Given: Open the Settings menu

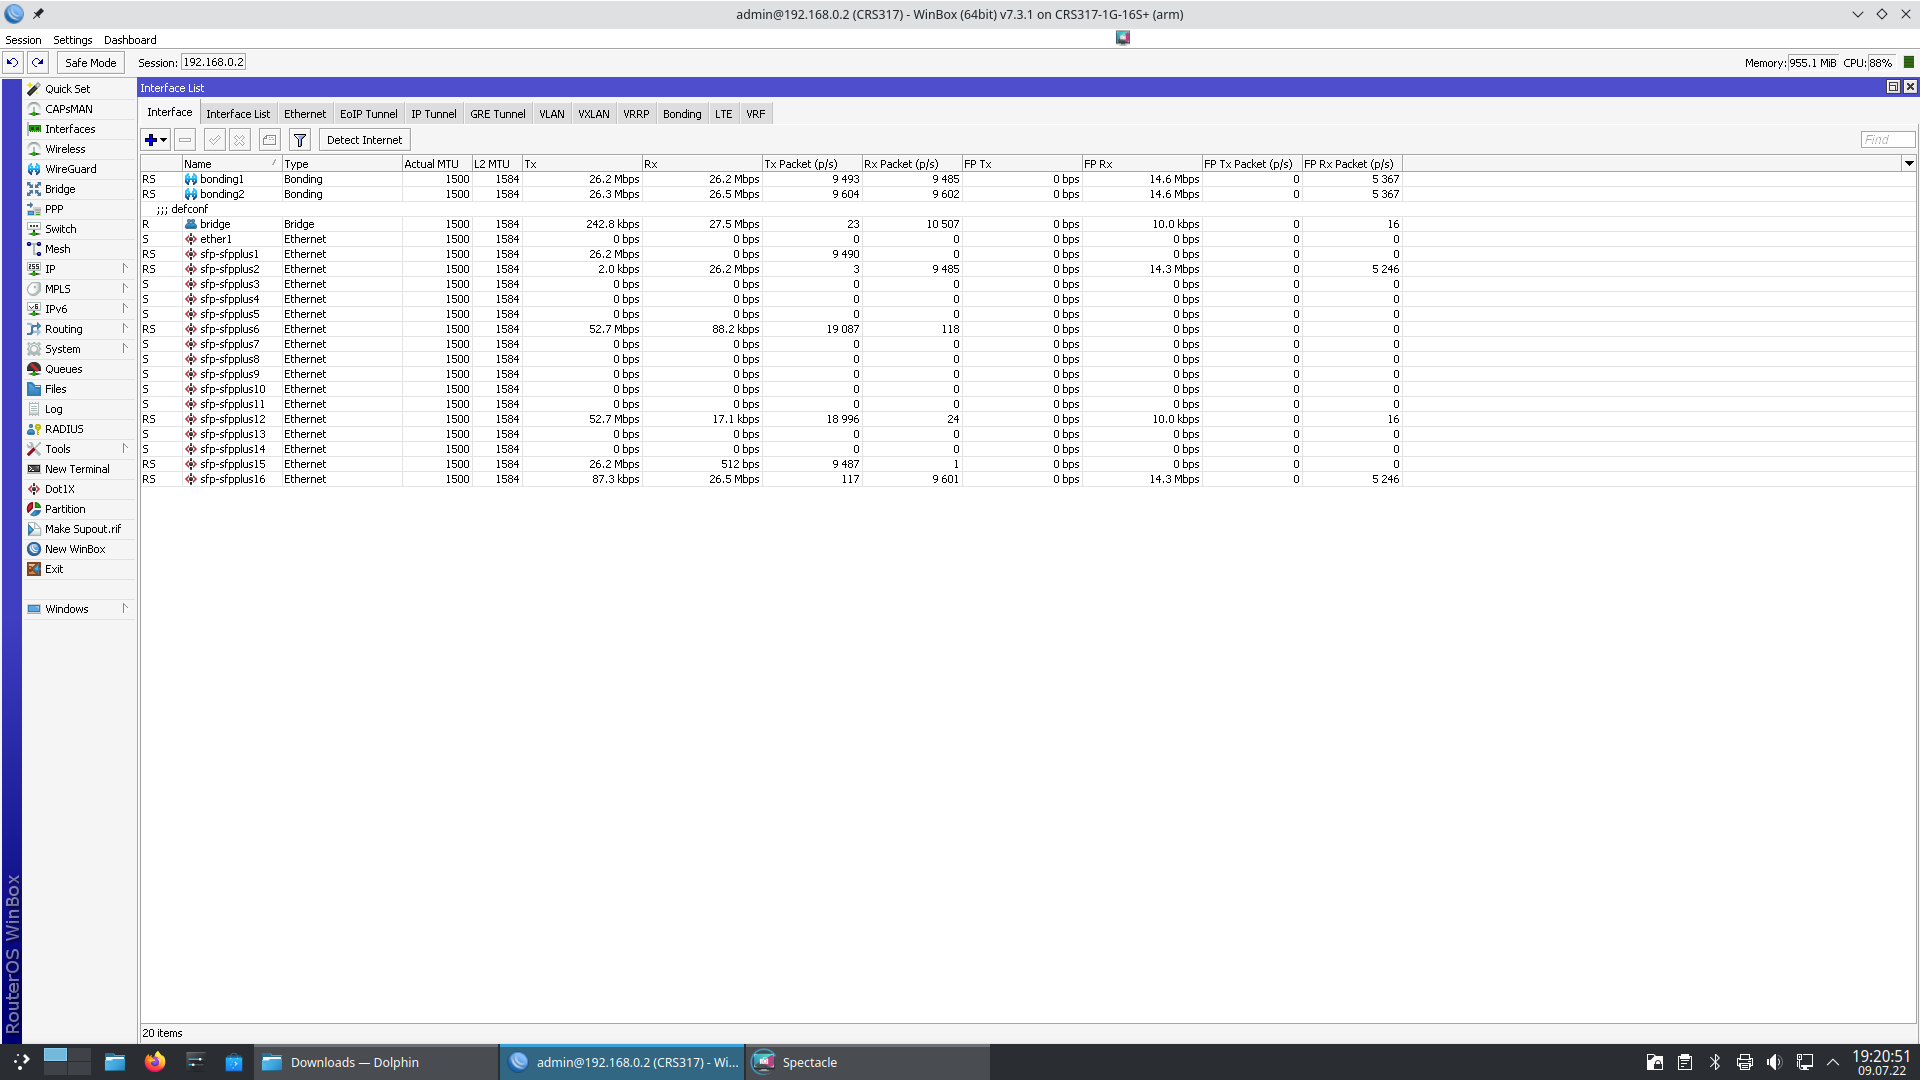Looking at the screenshot, I should coord(71,39).
